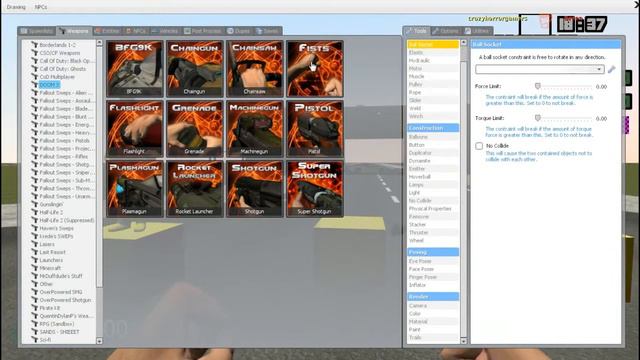
Task: Enable the No Collide checkbox
Action: [479, 146]
